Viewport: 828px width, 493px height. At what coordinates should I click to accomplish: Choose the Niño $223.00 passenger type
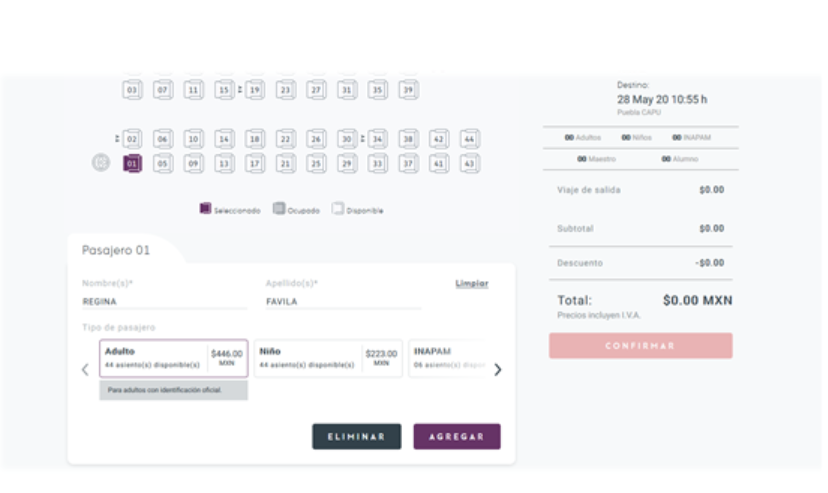click(x=327, y=358)
